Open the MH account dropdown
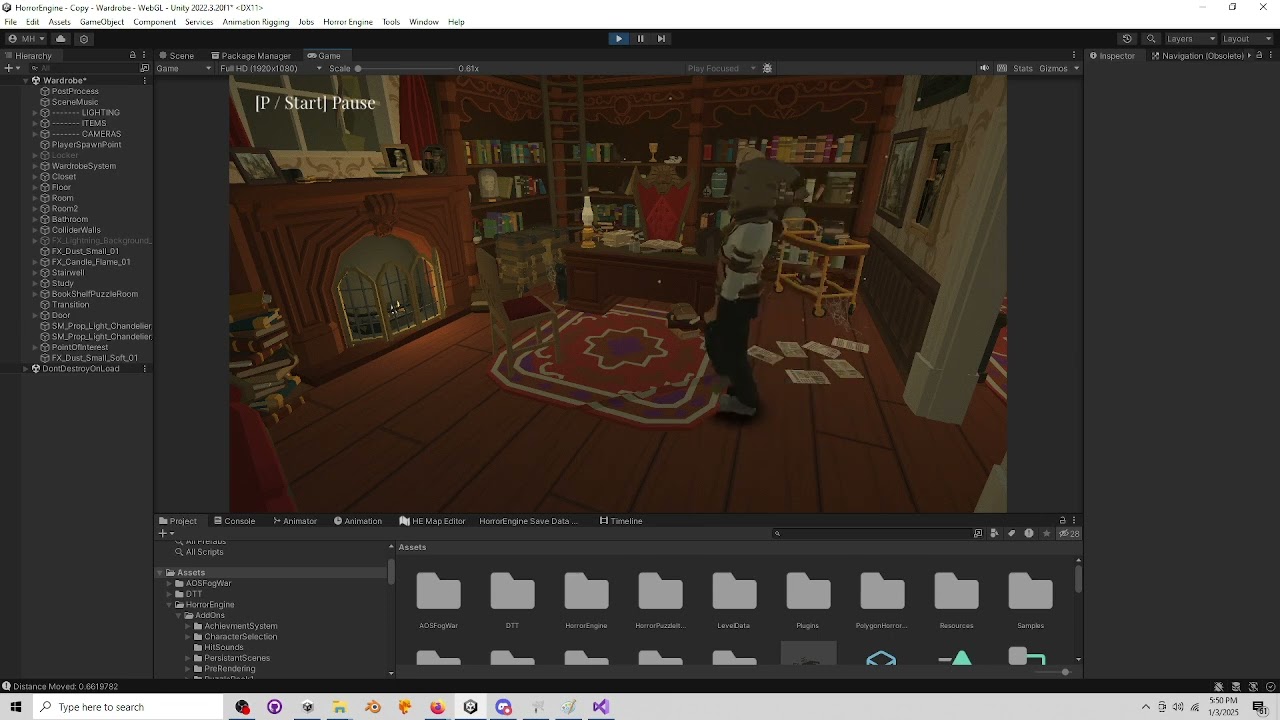The image size is (1280, 720). coord(27,39)
